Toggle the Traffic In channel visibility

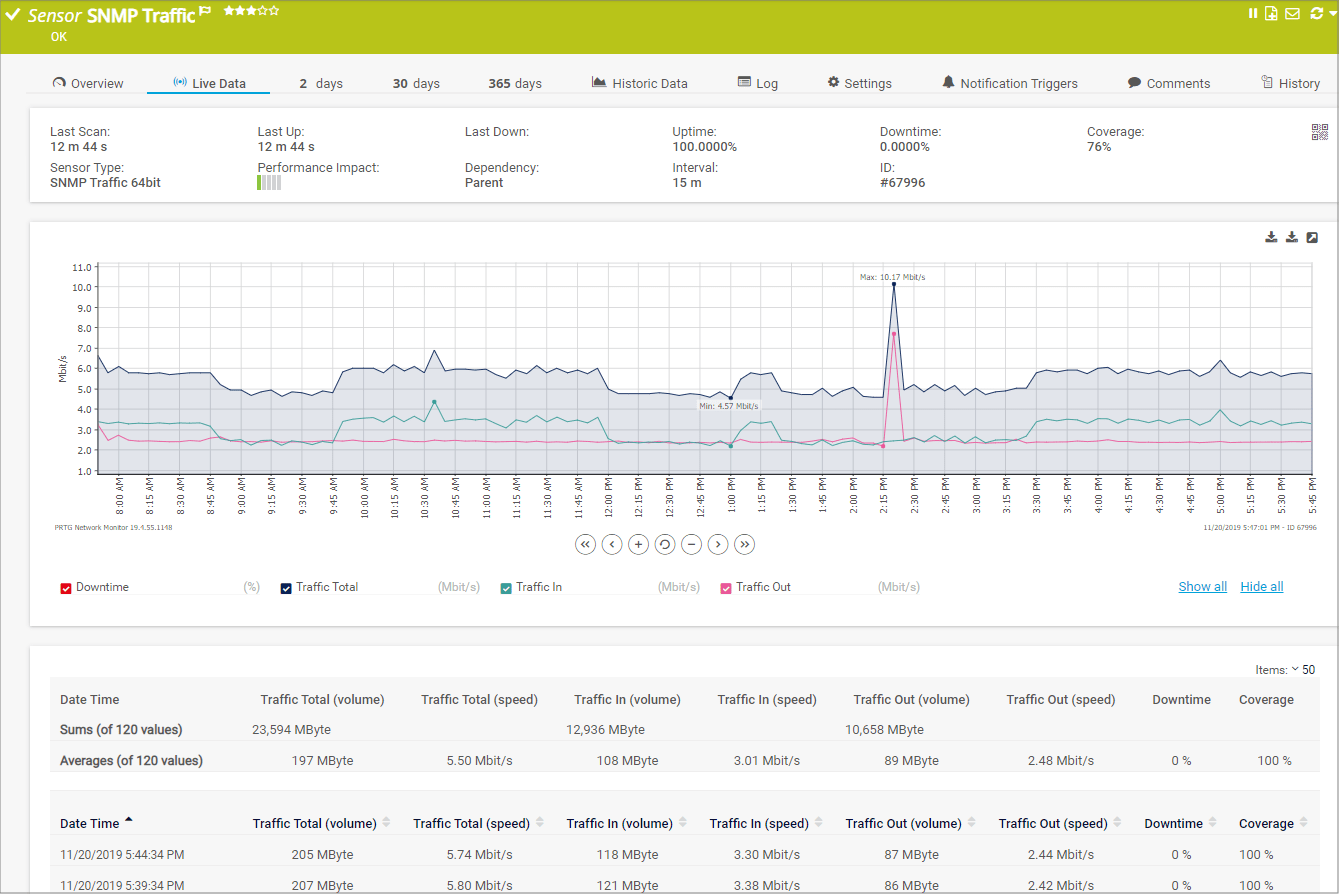coord(506,587)
